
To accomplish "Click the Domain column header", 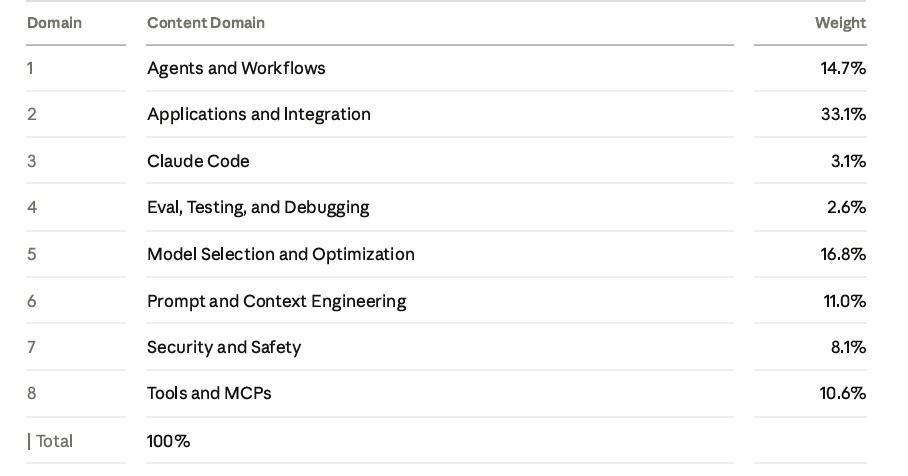I will point(54,23).
